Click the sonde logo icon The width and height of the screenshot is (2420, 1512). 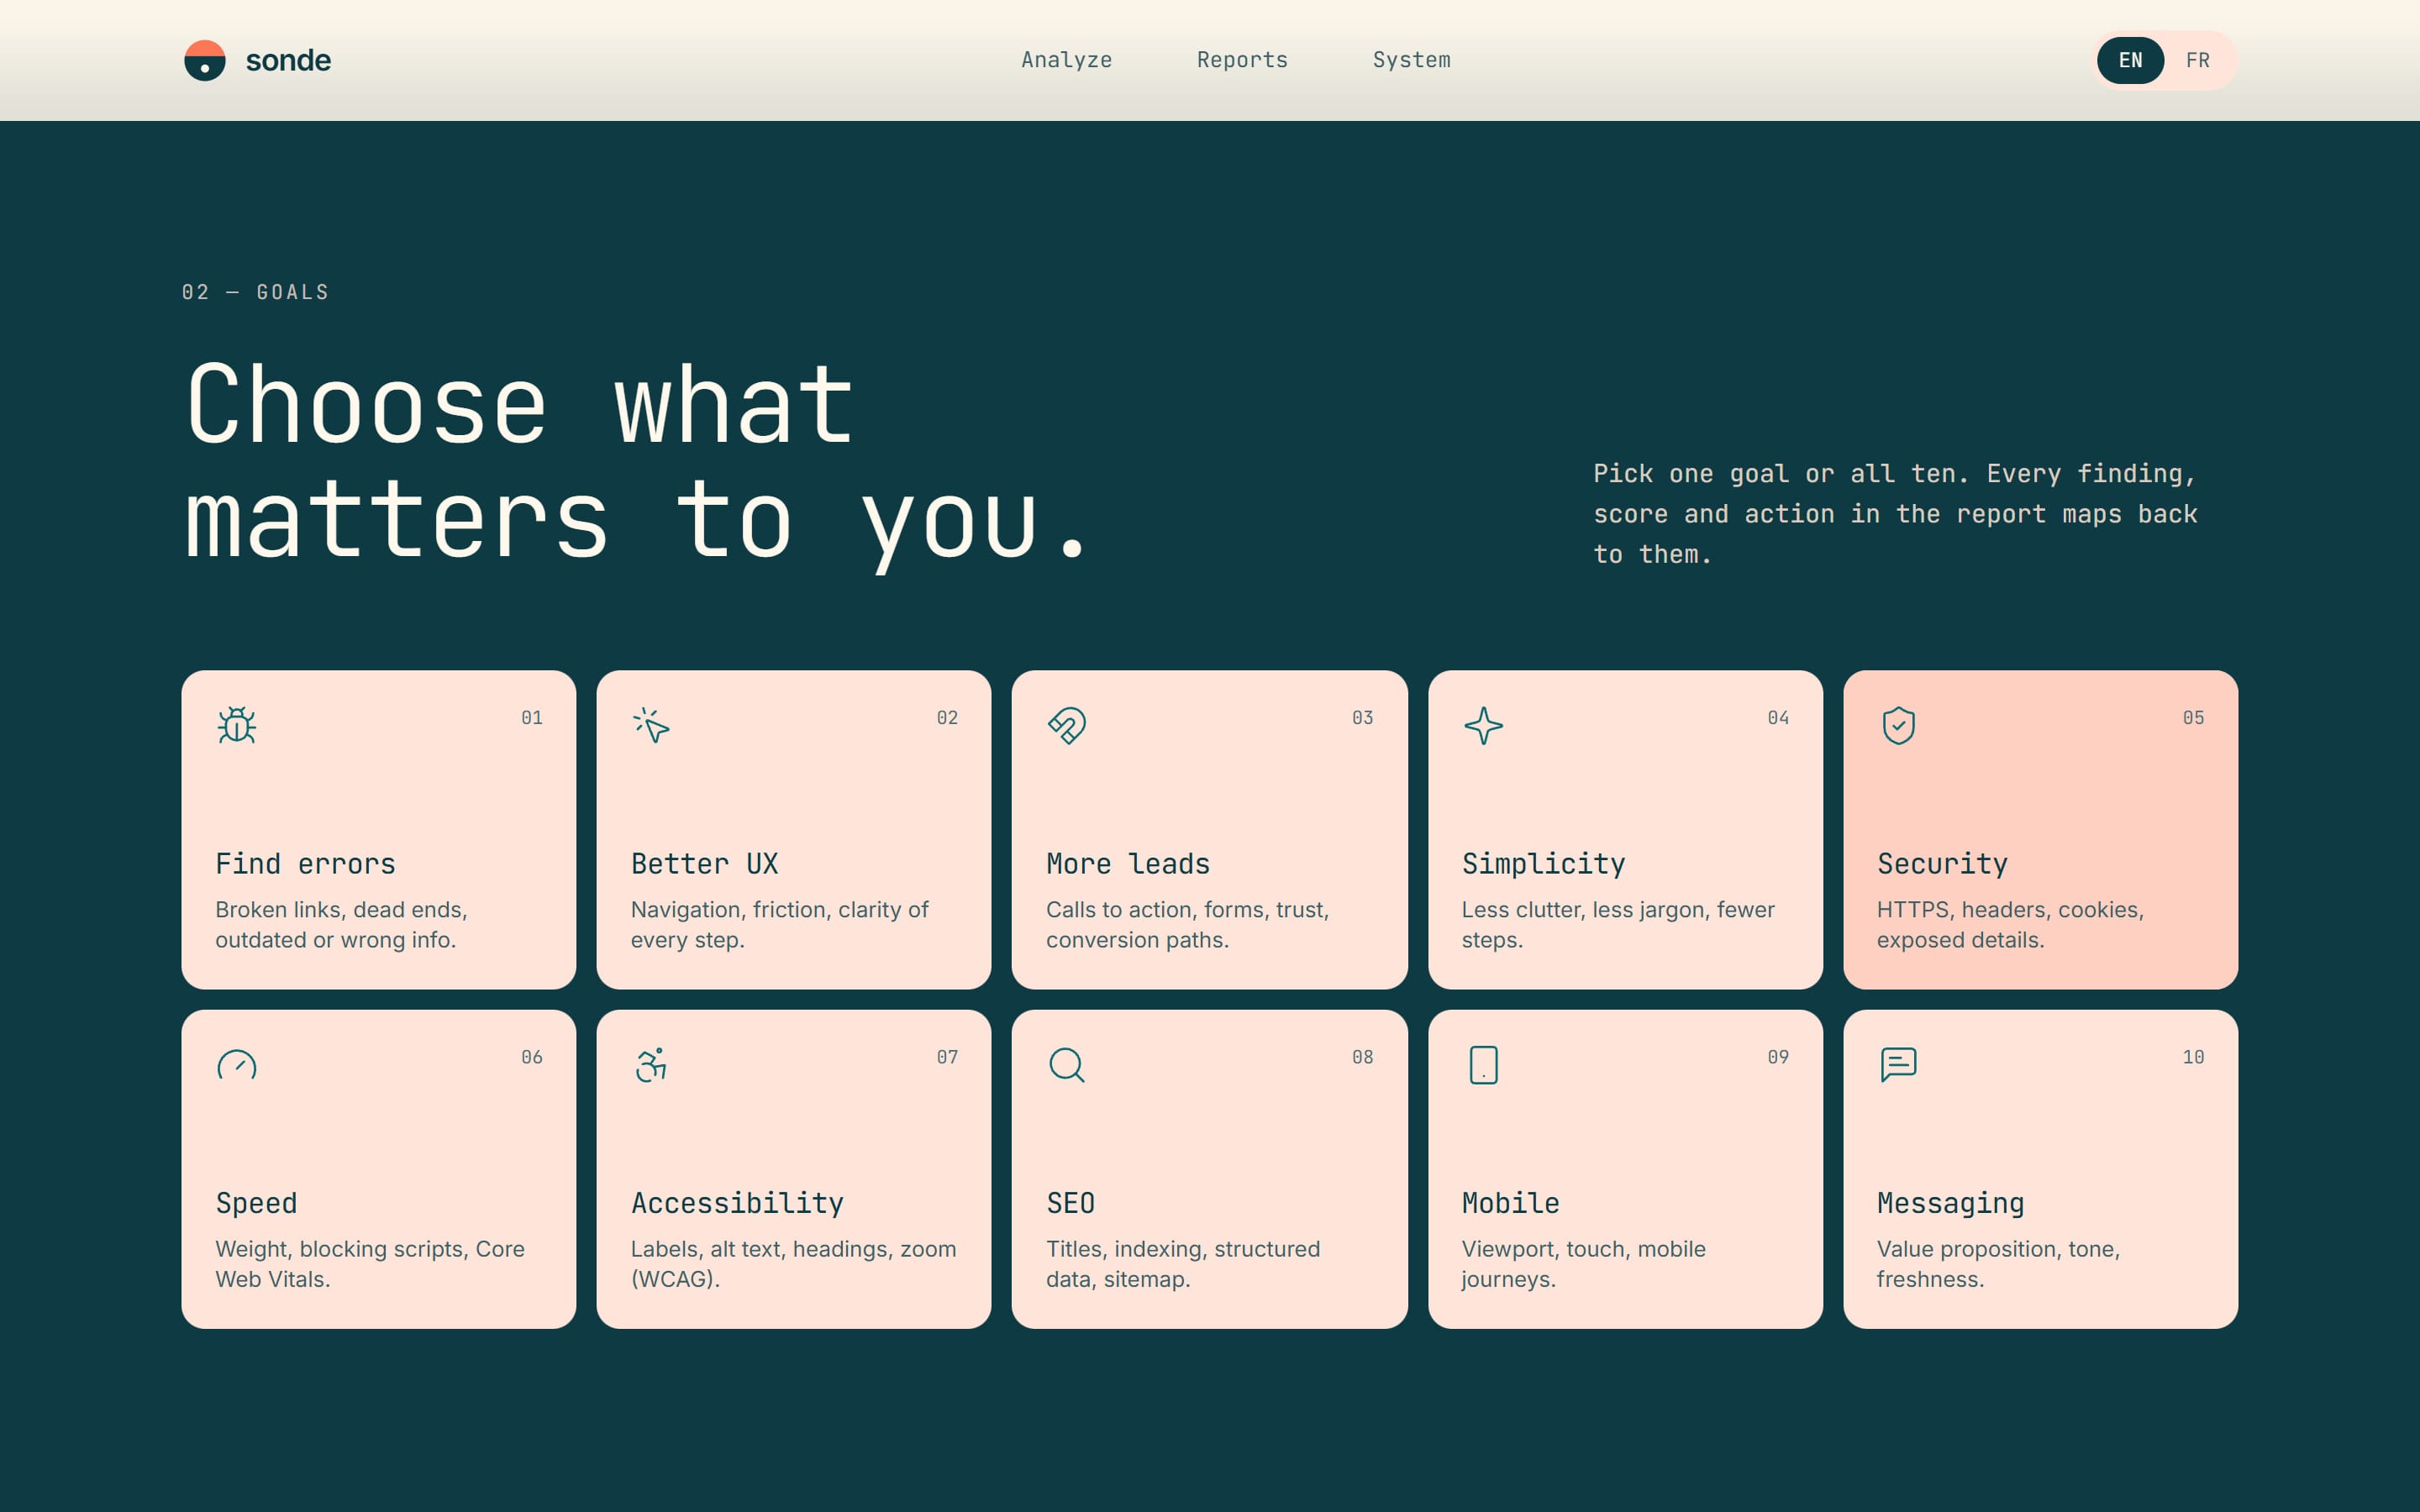pyautogui.click(x=205, y=60)
